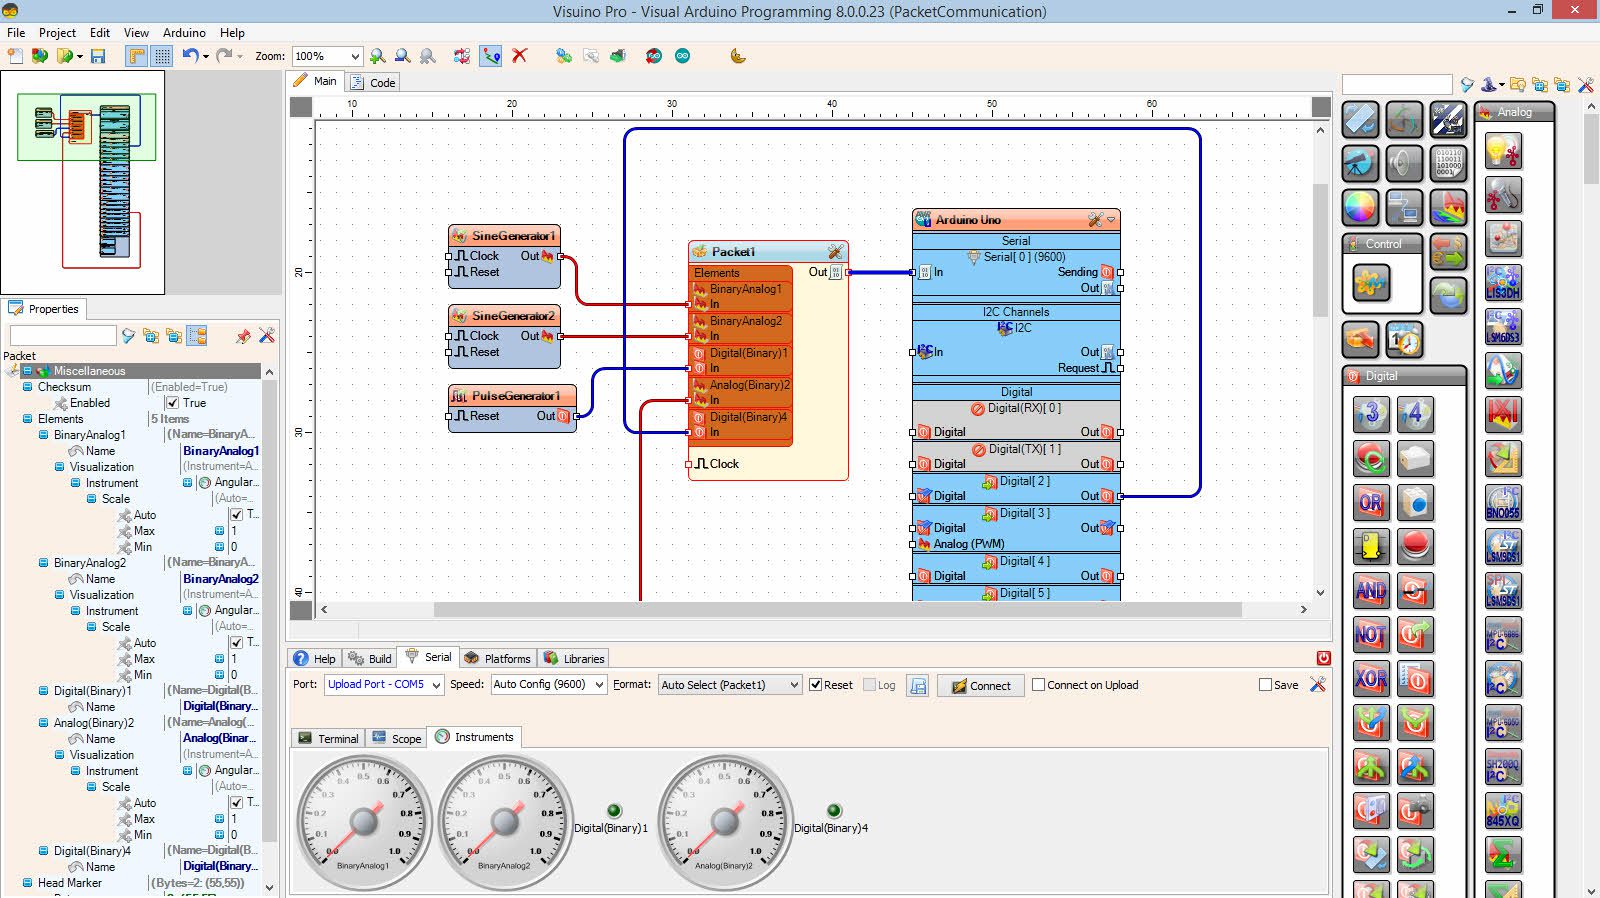The width and height of the screenshot is (1600, 898).
Task: Click the moon dark-mode icon
Action: tap(738, 56)
